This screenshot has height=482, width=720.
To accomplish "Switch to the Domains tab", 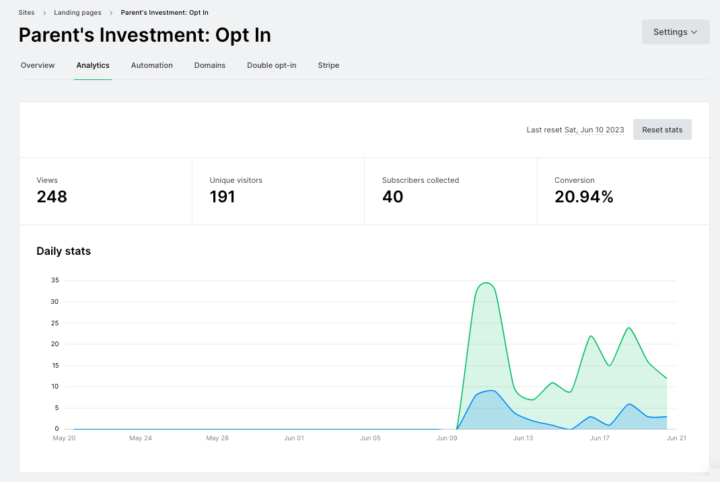I will click(x=209, y=65).
